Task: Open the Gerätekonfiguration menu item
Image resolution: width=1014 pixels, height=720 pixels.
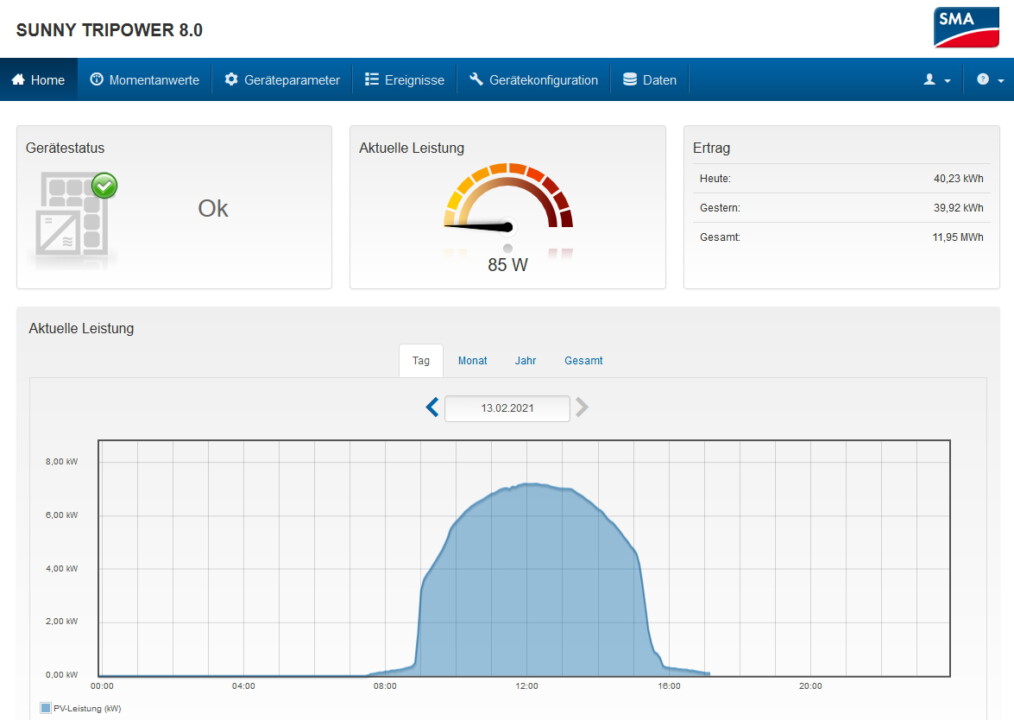Action: (534, 80)
